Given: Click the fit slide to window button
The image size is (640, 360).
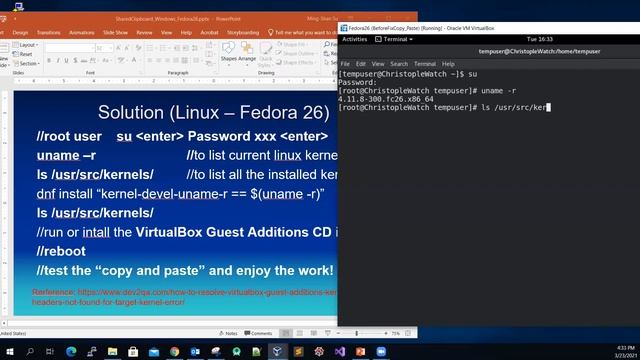Looking at the screenshot, I should pyautogui.click(x=408, y=333).
